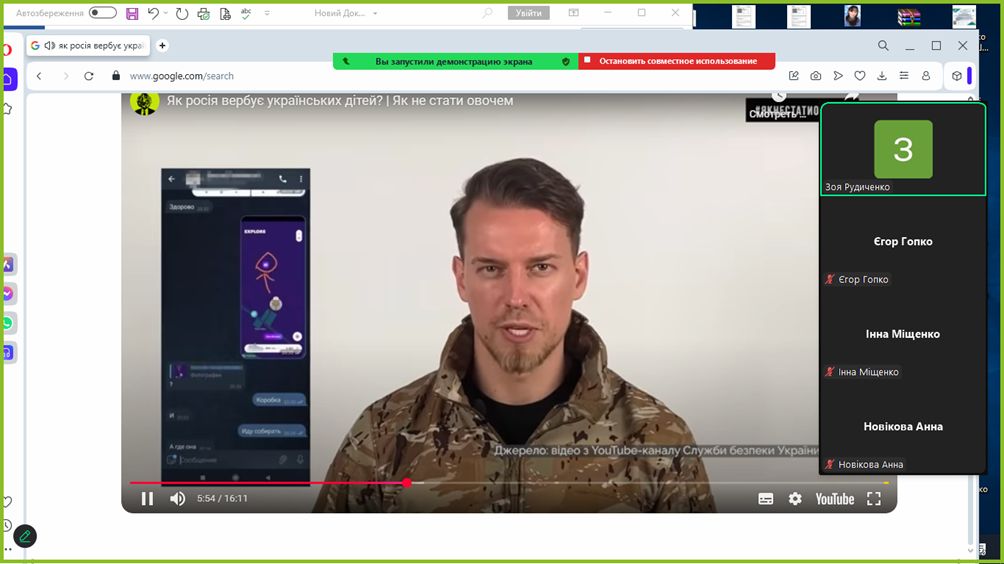Open the quick access toolbar customize dropdown
The image size is (1004, 564).
(x=267, y=14)
